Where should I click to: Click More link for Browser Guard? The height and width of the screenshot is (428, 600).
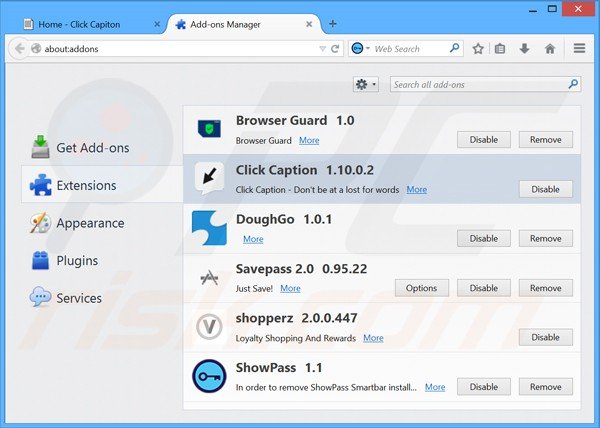pyautogui.click(x=309, y=140)
